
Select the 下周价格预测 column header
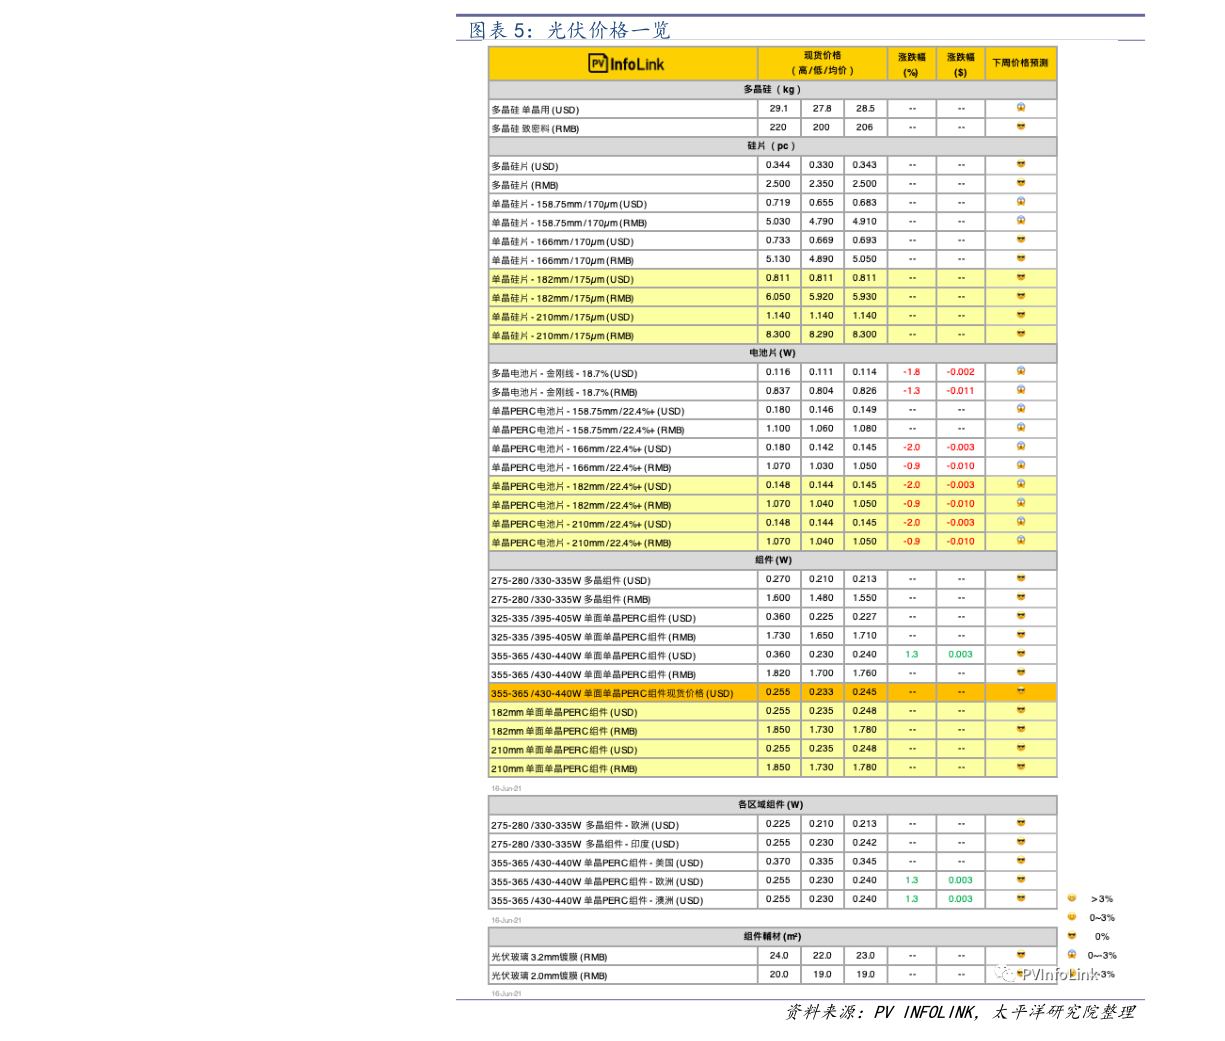1020,63
